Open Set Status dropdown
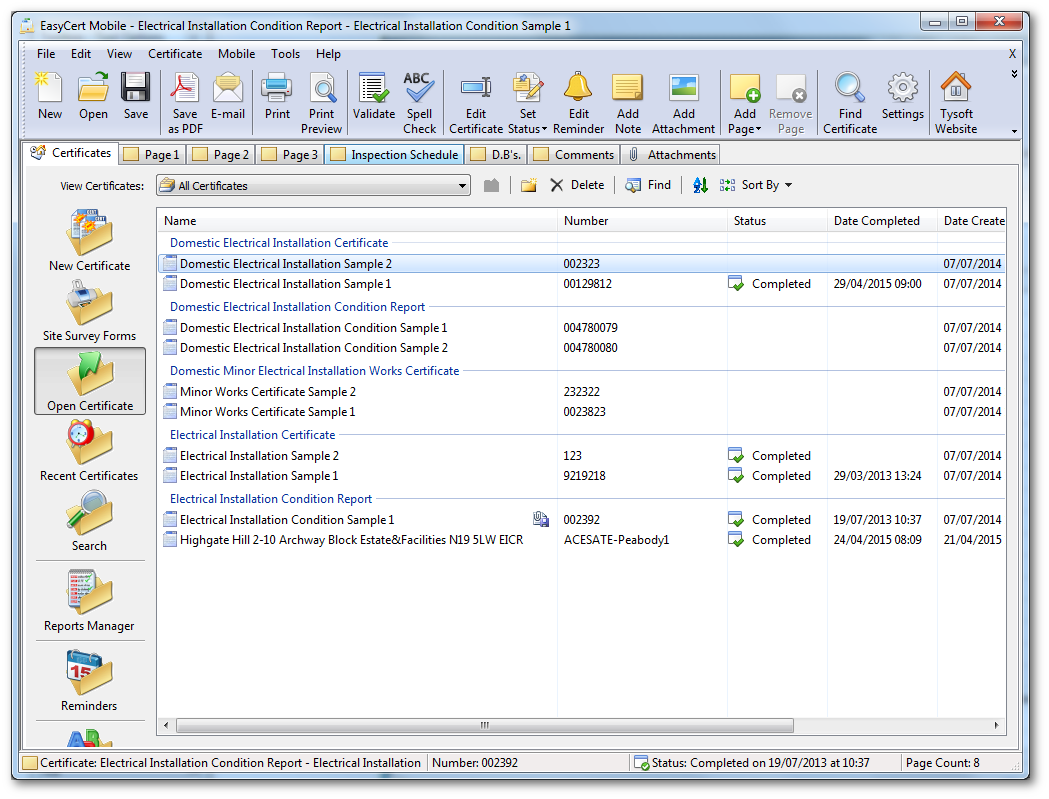 528,103
